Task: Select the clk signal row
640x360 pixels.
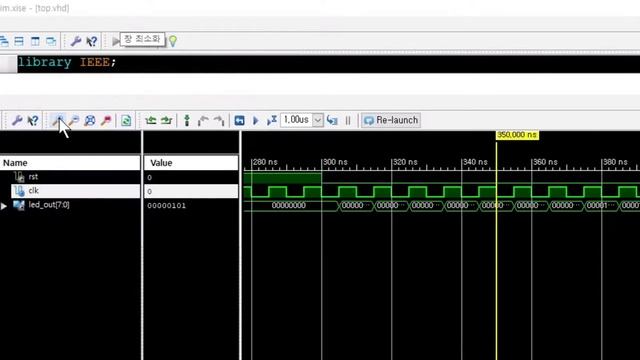Action: 76,191
